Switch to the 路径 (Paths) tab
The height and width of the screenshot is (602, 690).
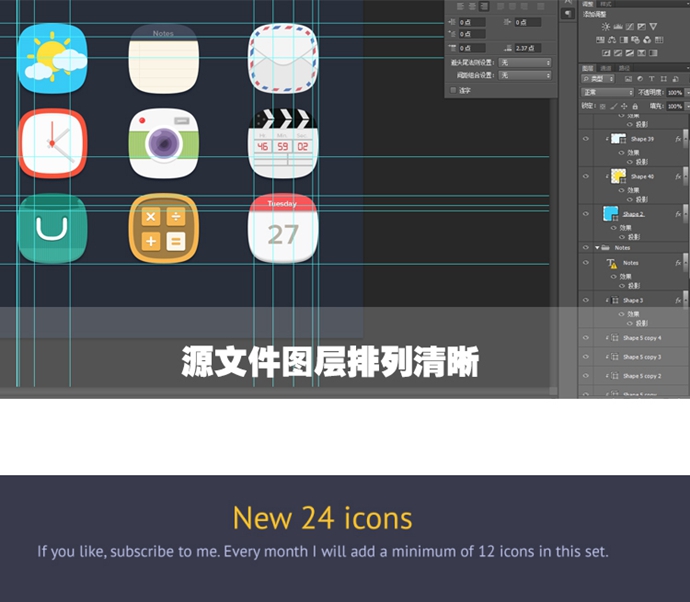click(x=625, y=68)
